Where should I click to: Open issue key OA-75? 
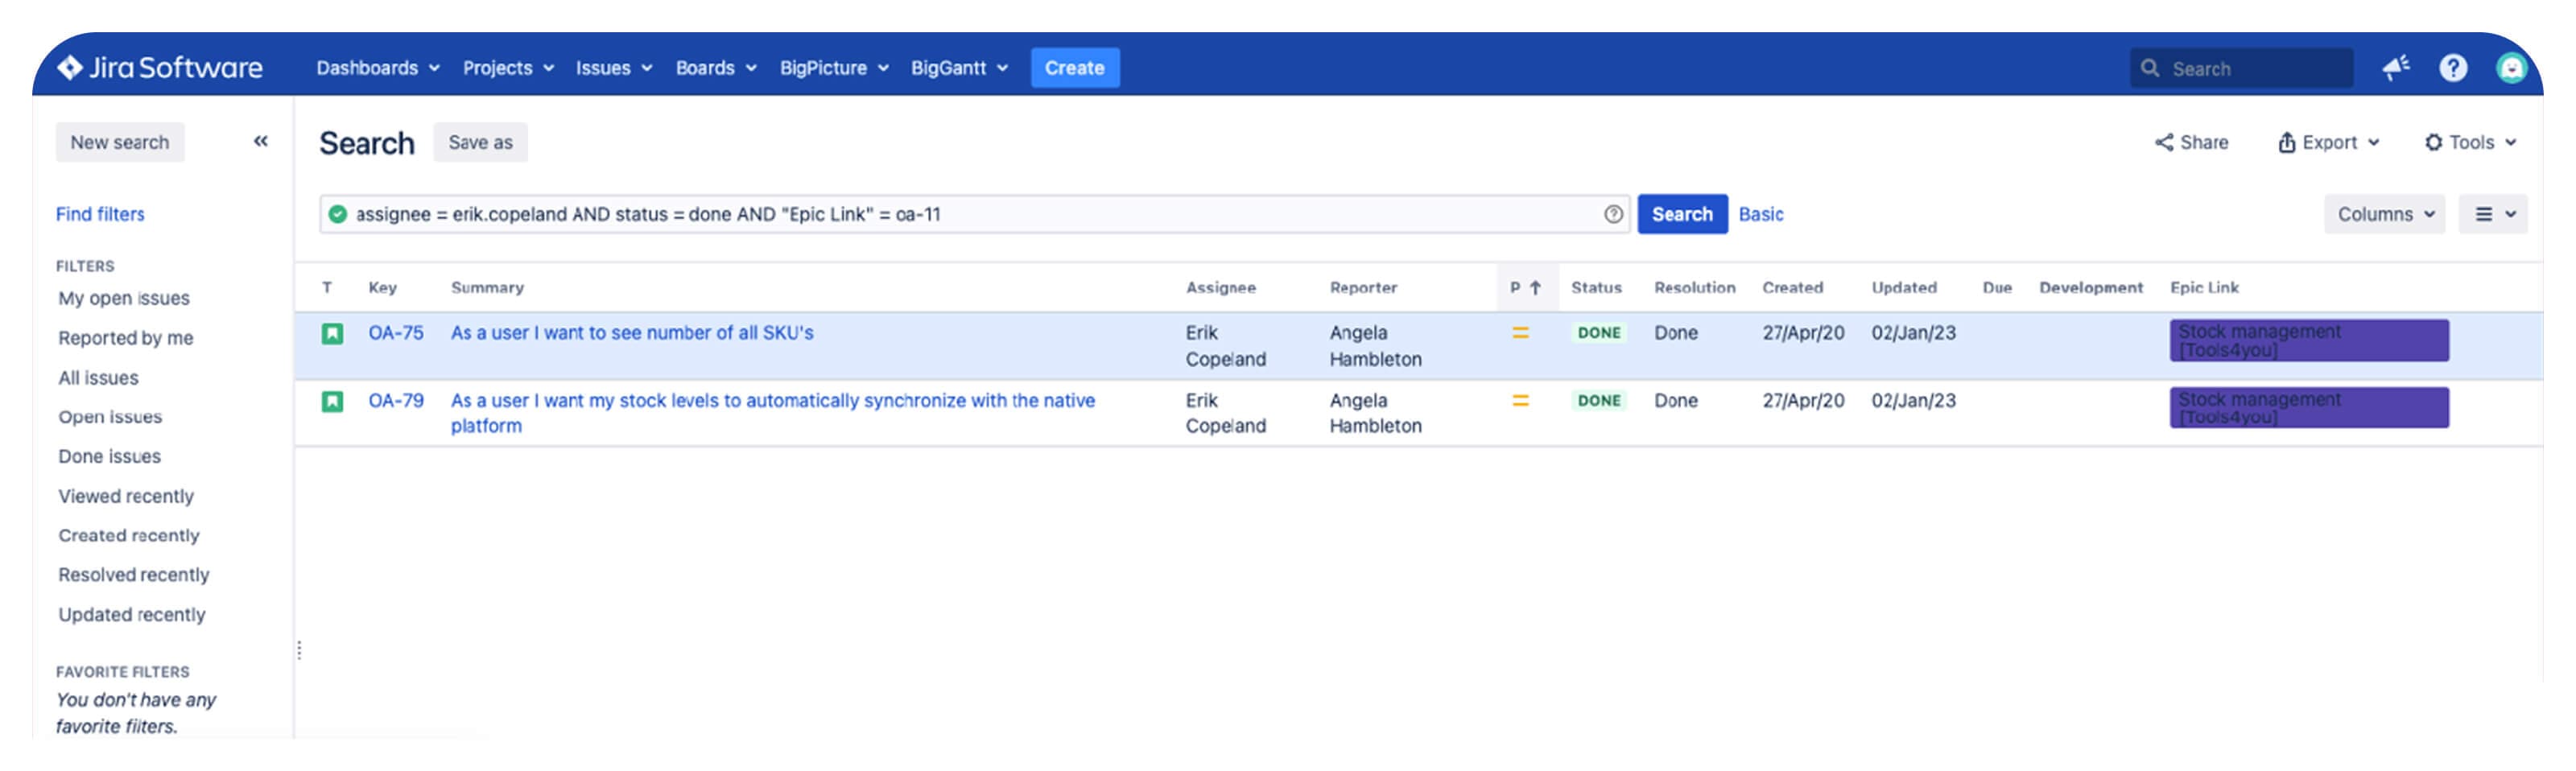[x=396, y=333]
